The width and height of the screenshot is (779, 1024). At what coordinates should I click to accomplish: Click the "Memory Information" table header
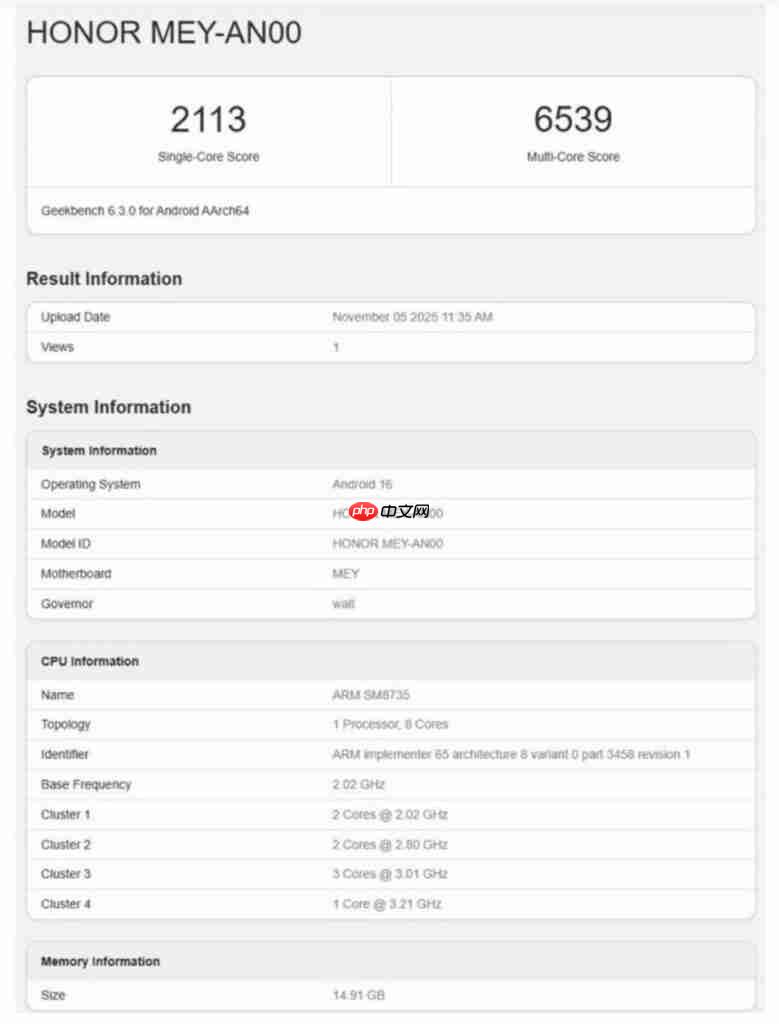coord(391,961)
